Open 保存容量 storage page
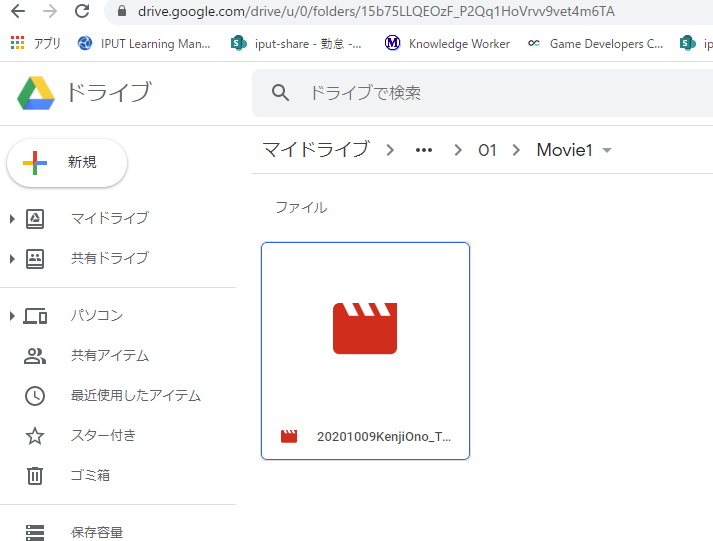Screen dimensions: 713x541 click(97, 533)
